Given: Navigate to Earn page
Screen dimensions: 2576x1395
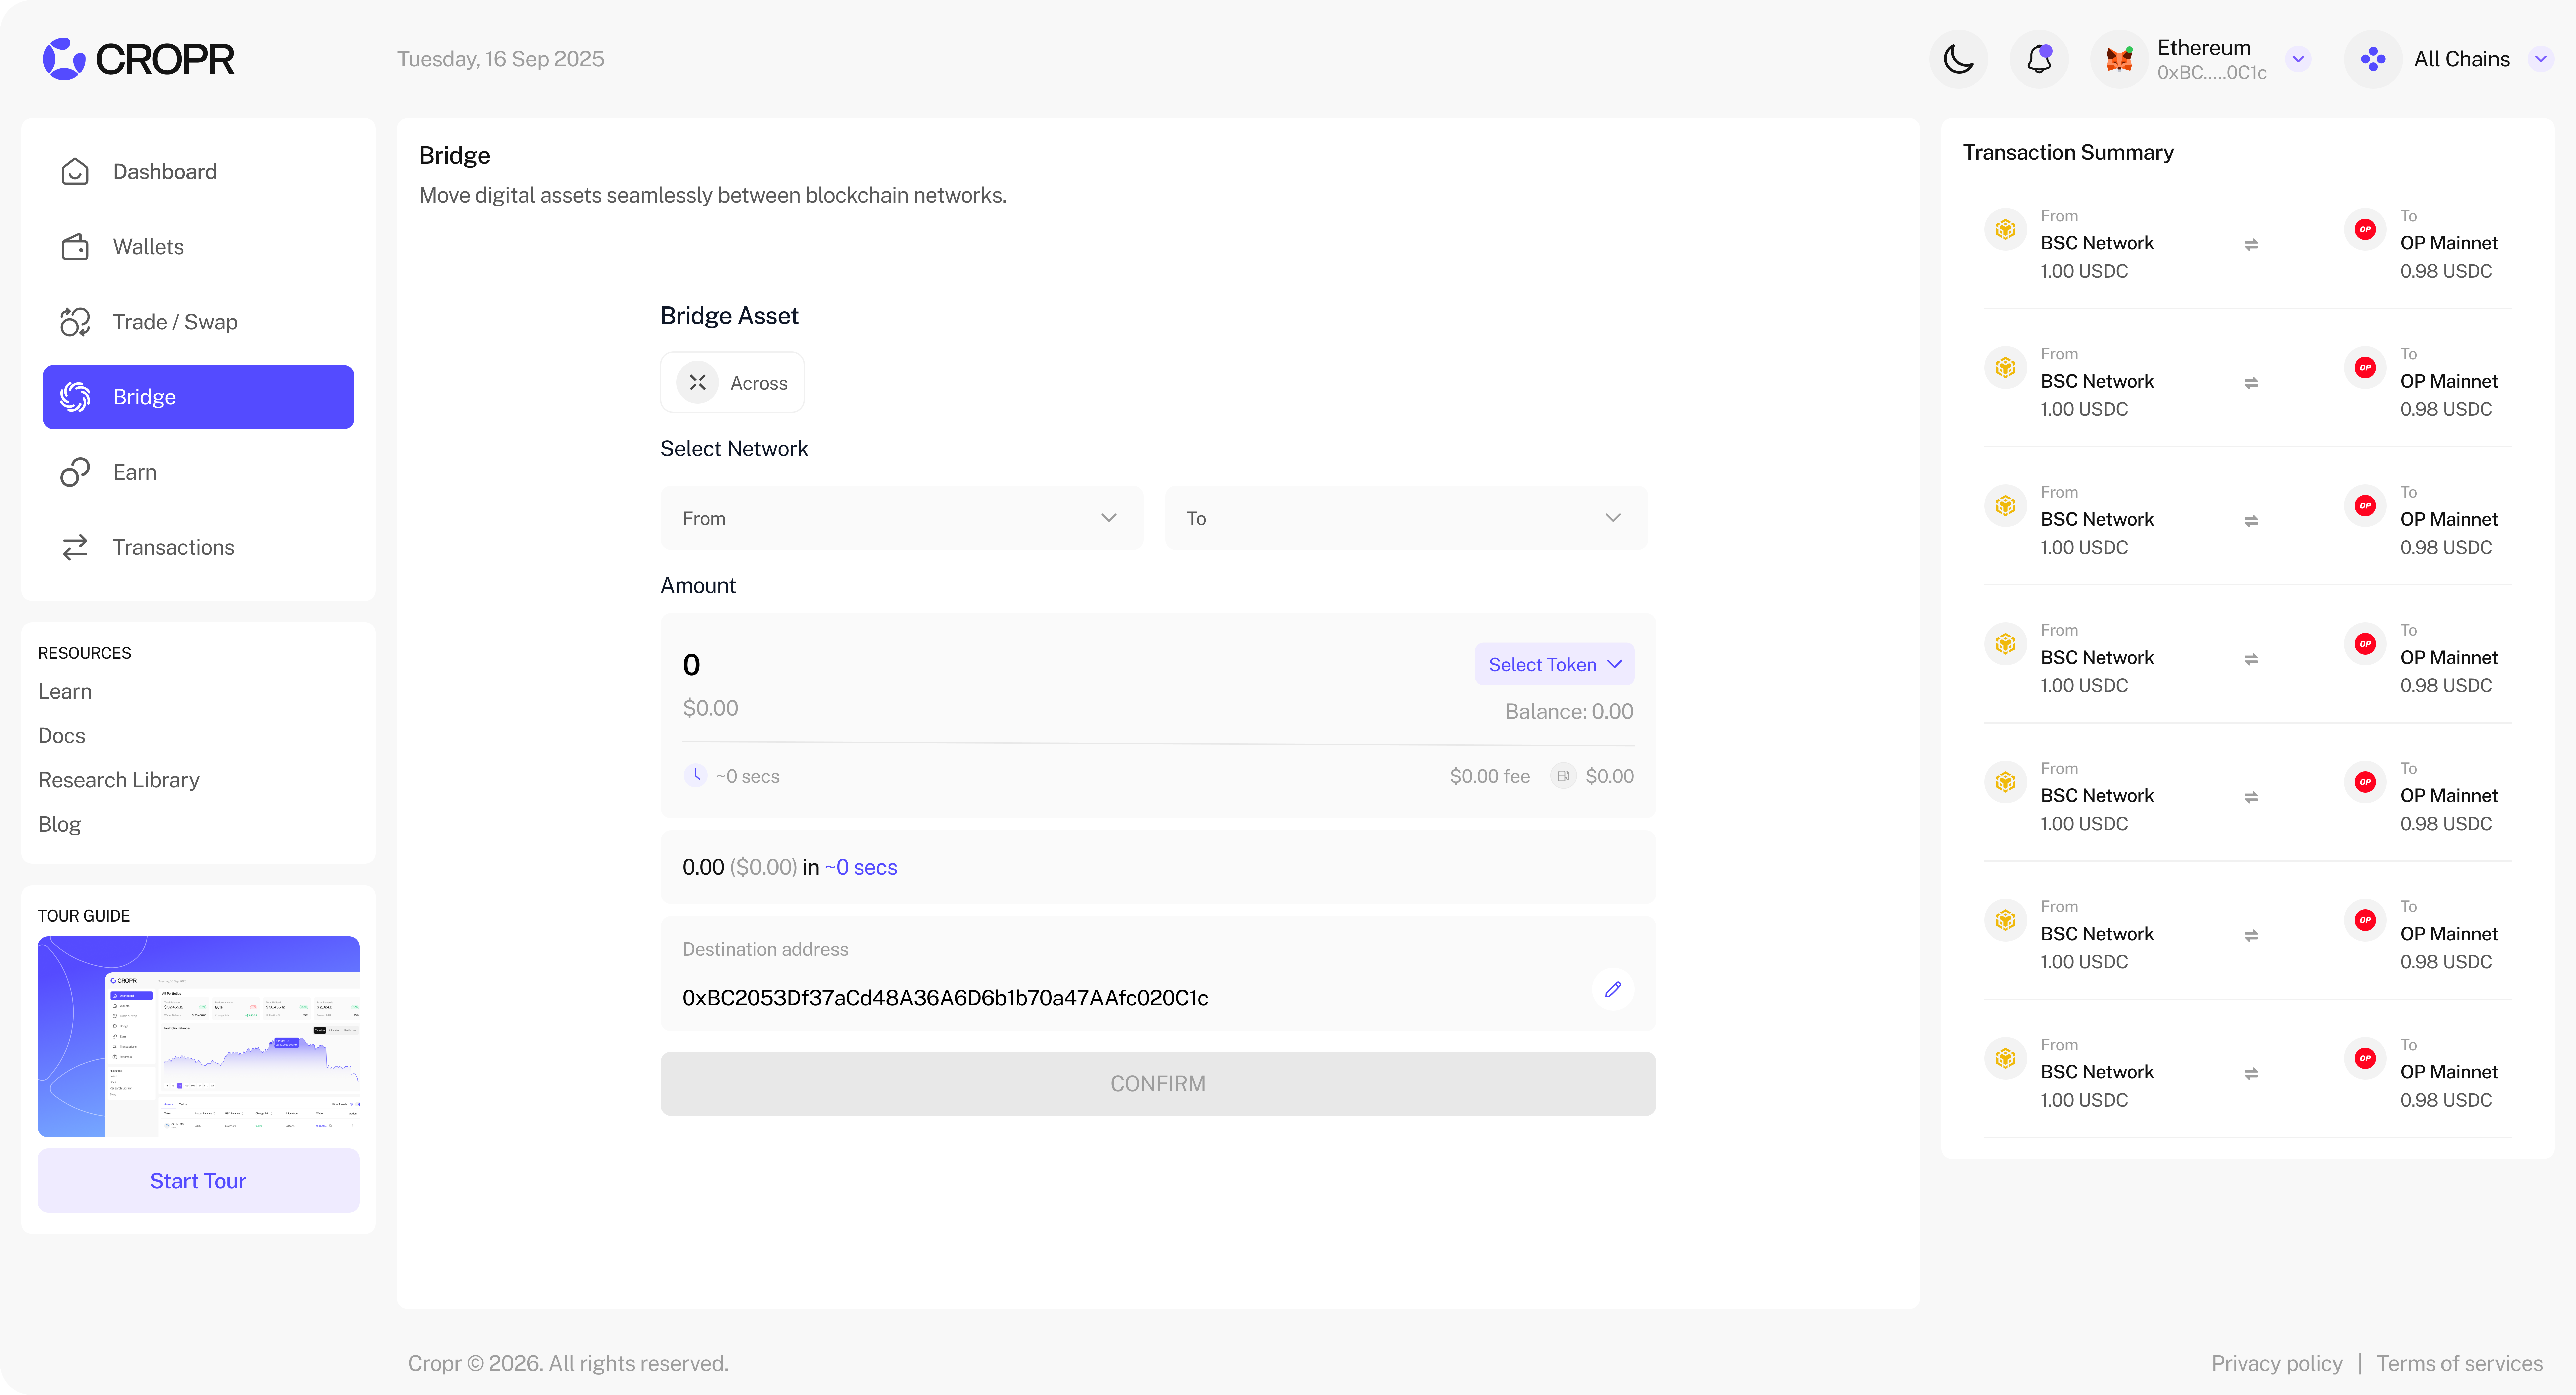Looking at the screenshot, I should point(198,472).
